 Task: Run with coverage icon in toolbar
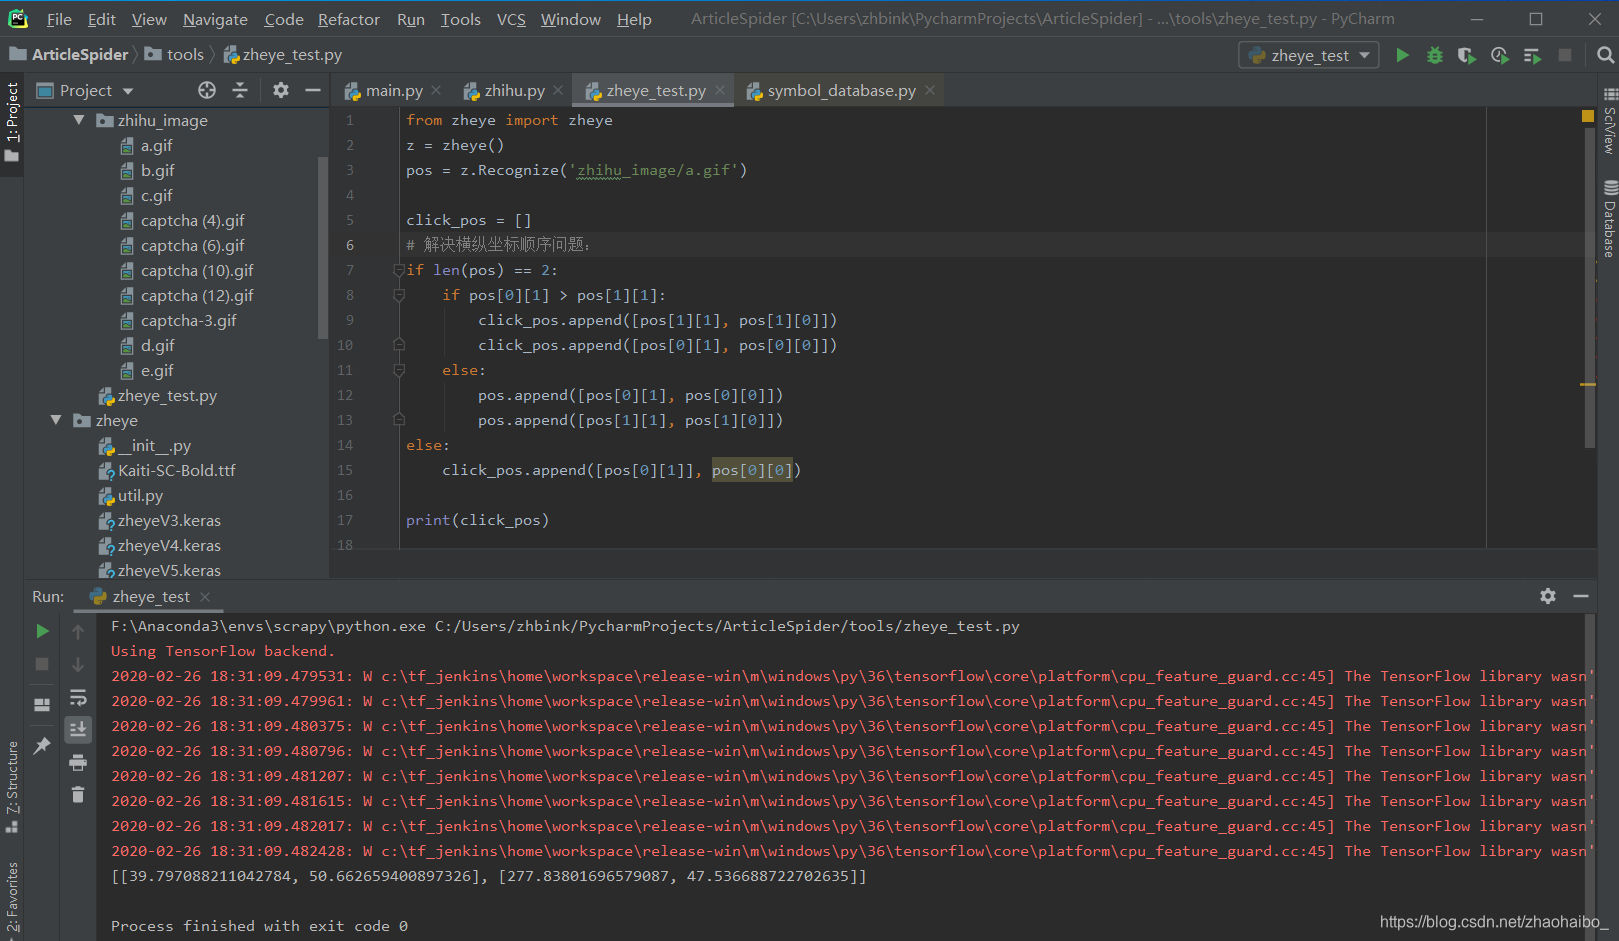tap(1466, 55)
